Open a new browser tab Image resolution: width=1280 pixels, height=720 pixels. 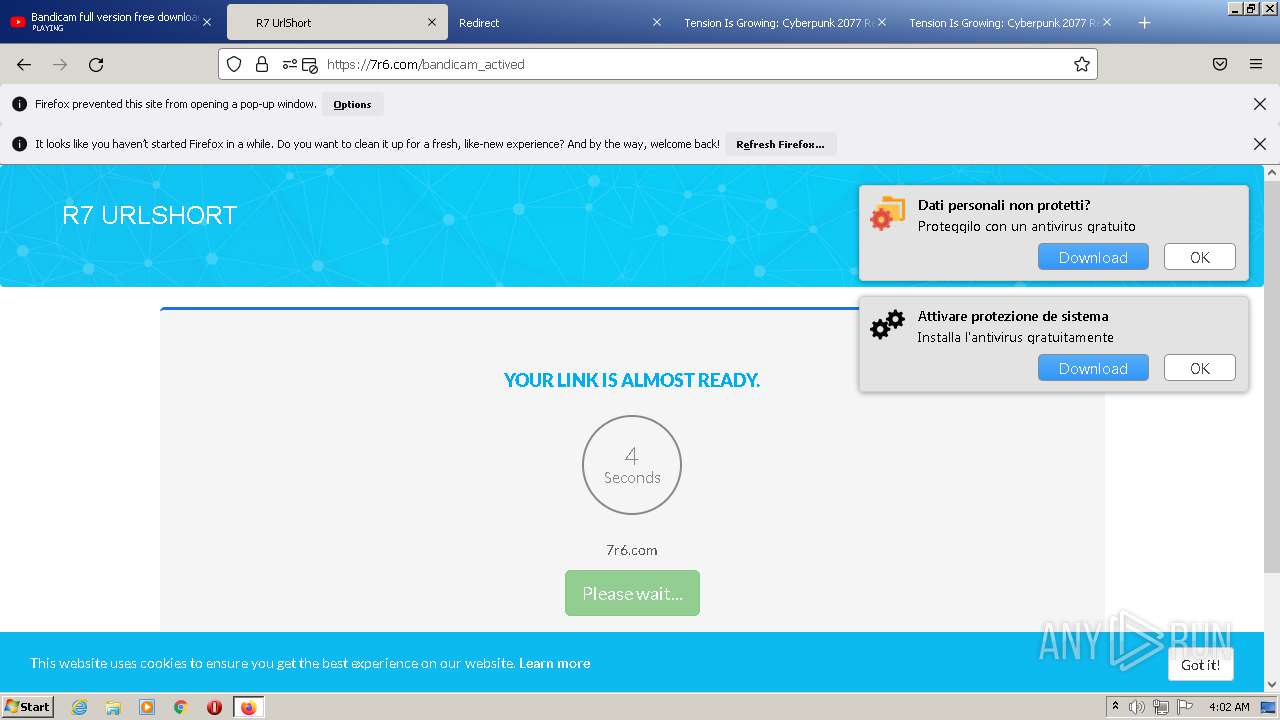pyautogui.click(x=1144, y=23)
